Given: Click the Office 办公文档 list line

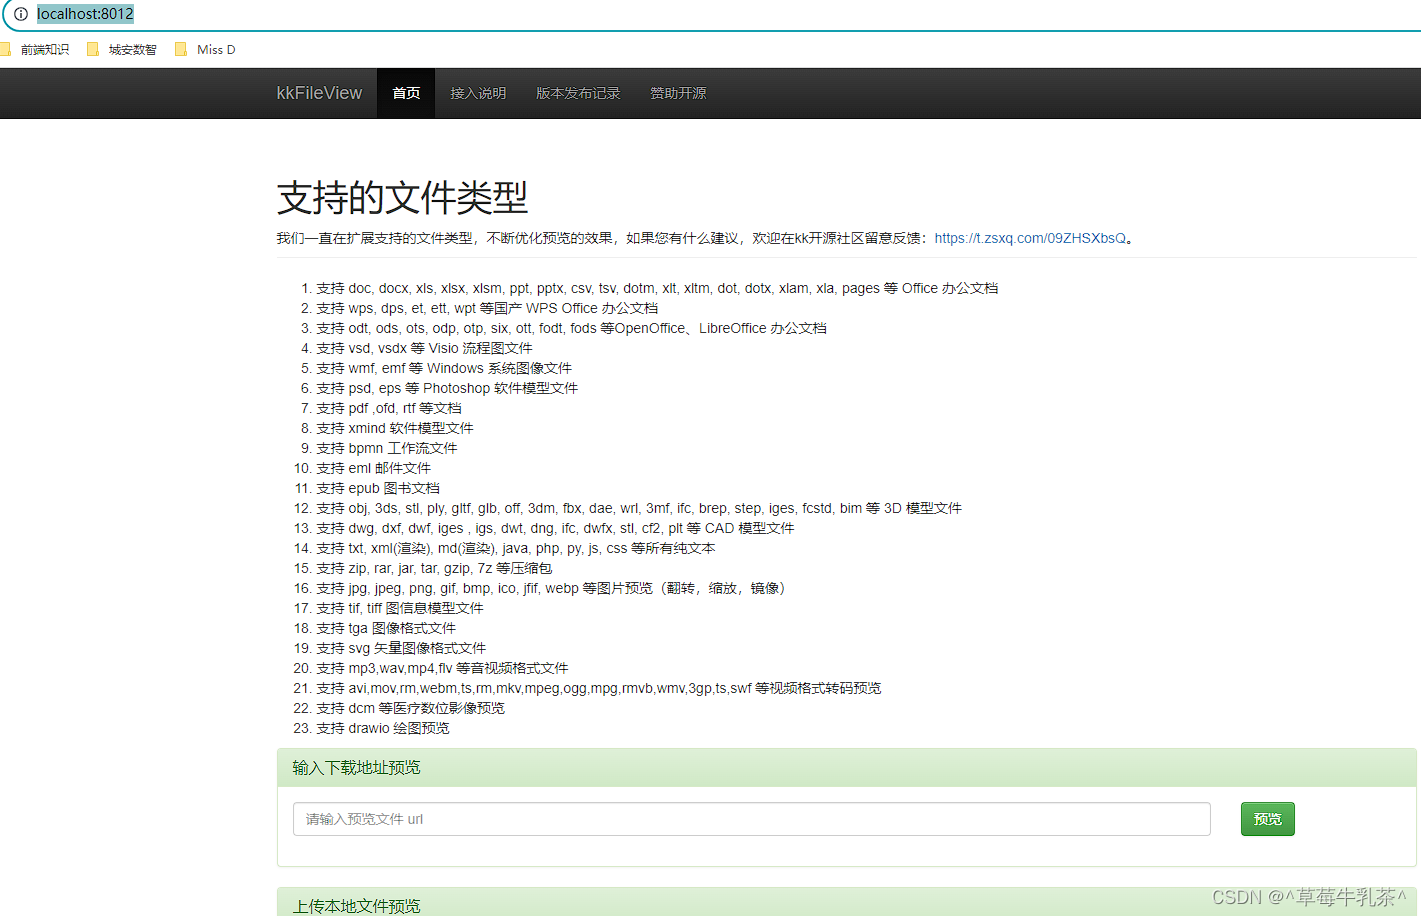Looking at the screenshot, I should click(657, 288).
